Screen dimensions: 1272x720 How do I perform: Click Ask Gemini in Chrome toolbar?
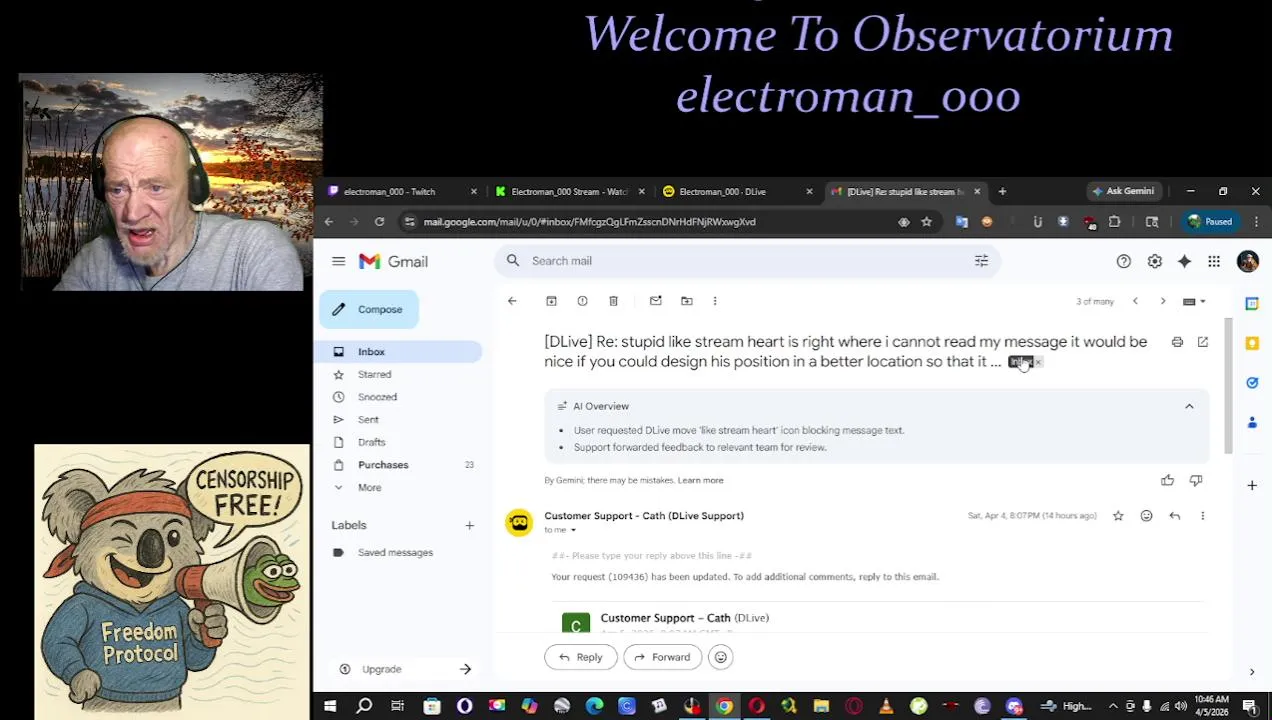tap(1122, 191)
